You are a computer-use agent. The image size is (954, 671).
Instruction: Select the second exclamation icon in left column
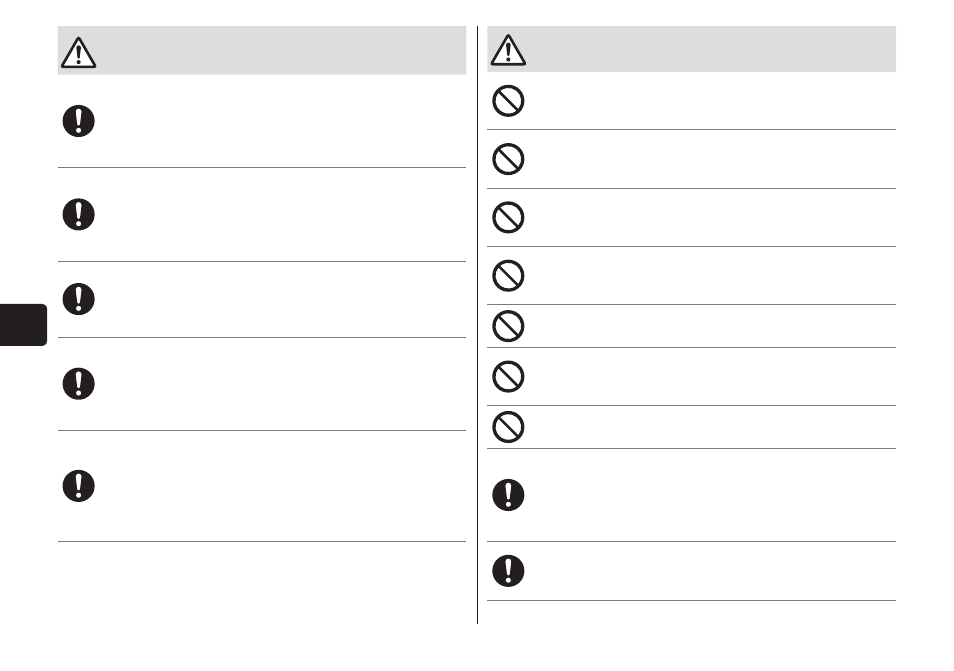pyautogui.click(x=78, y=214)
